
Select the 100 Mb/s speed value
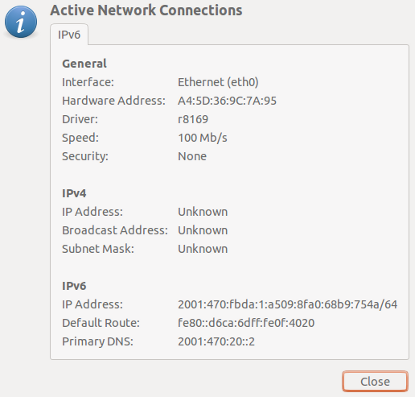pyautogui.click(x=202, y=138)
